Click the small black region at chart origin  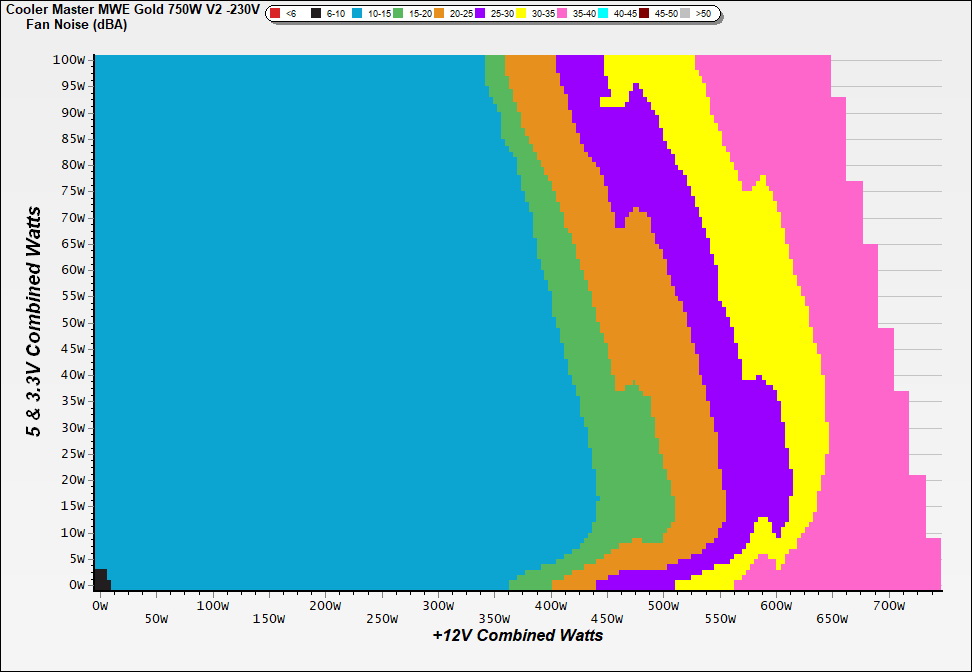click(x=100, y=579)
